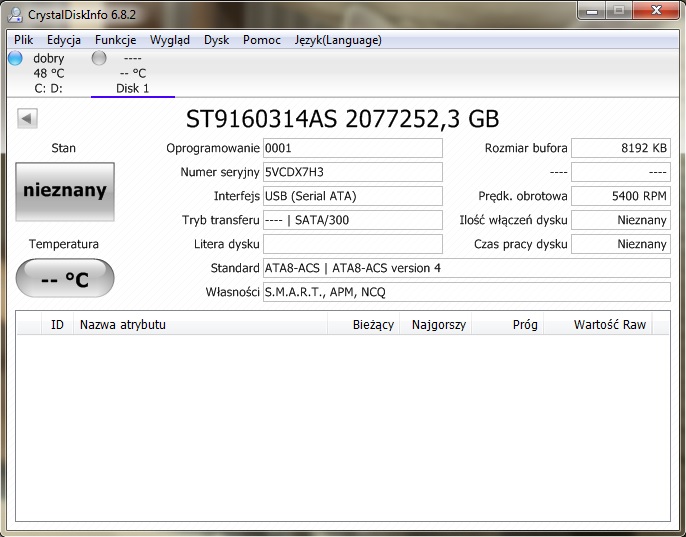
Task: Click the ID column header
Action: pos(57,325)
